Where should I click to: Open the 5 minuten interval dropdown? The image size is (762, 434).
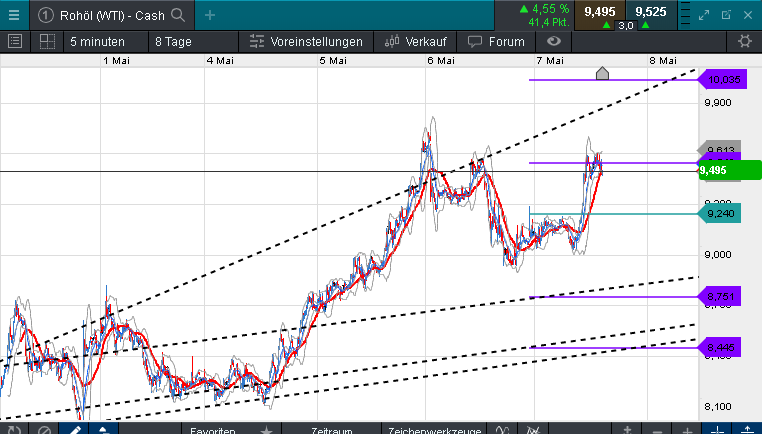click(105, 42)
